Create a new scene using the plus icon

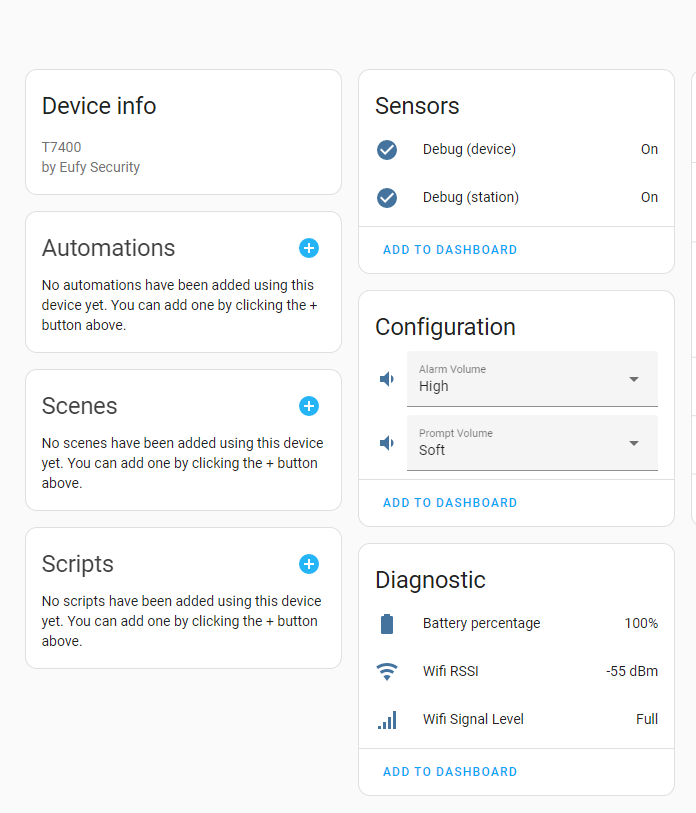309,406
